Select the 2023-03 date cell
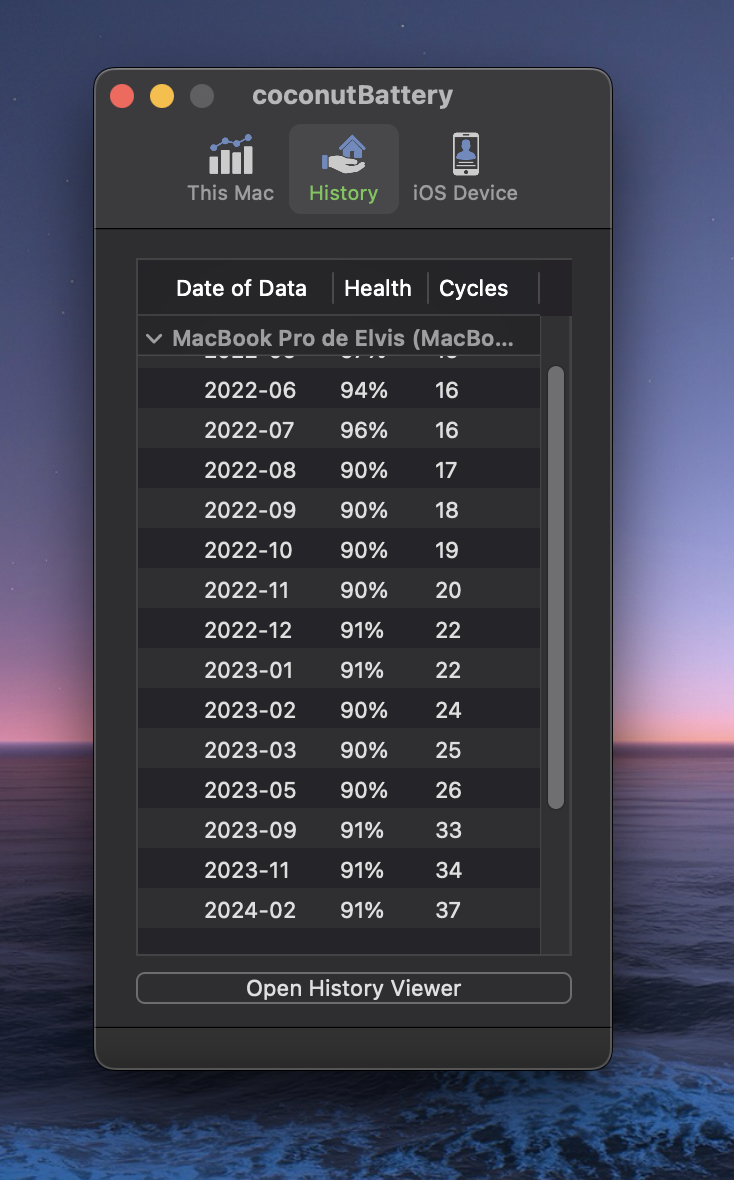Viewport: 734px width, 1180px height. 250,750
